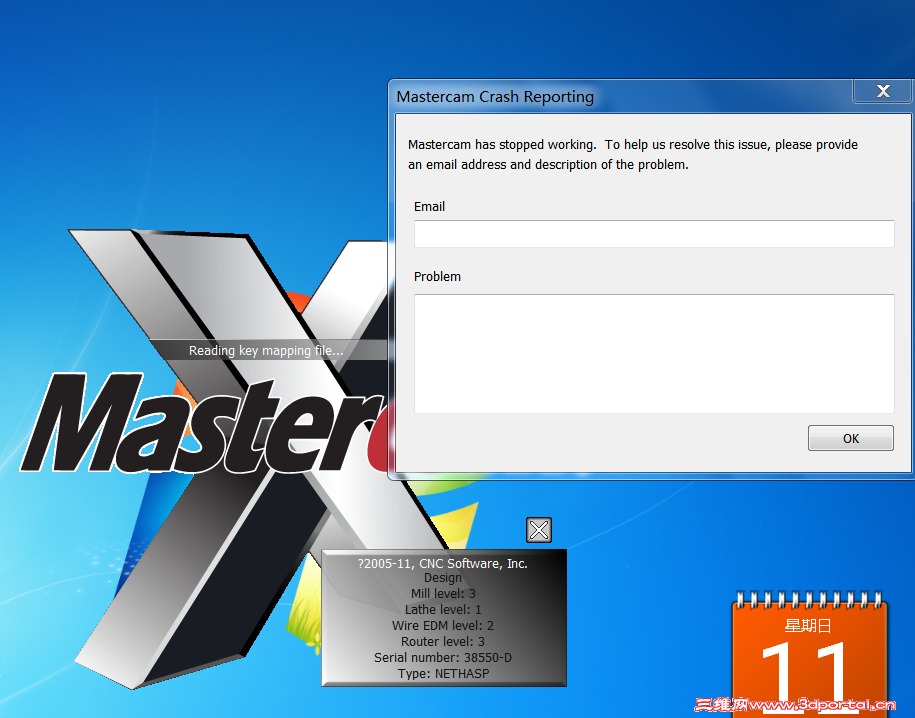Click '?2005-11, CNC Software, Inc.' copyright text

(x=442, y=564)
